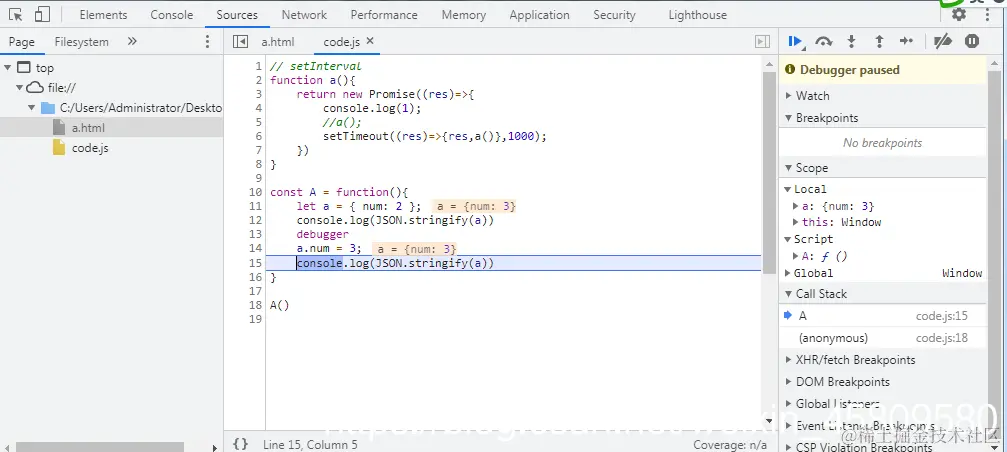Expand the this: Window entry

[x=796, y=222]
